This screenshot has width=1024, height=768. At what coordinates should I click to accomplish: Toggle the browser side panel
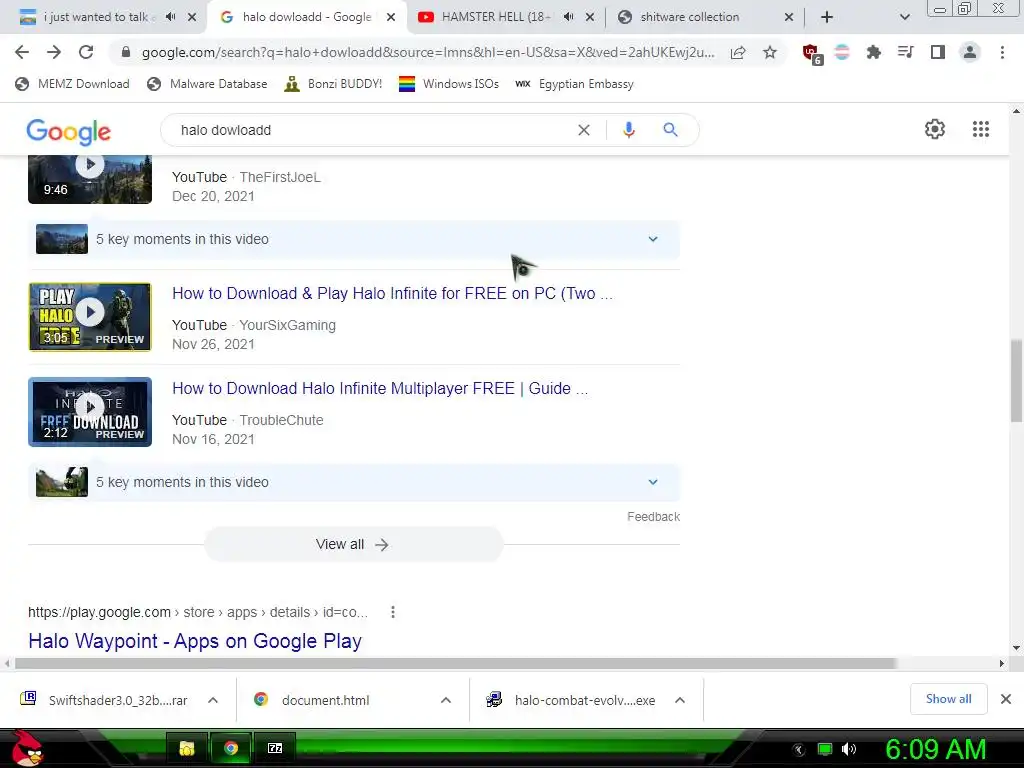(x=937, y=52)
